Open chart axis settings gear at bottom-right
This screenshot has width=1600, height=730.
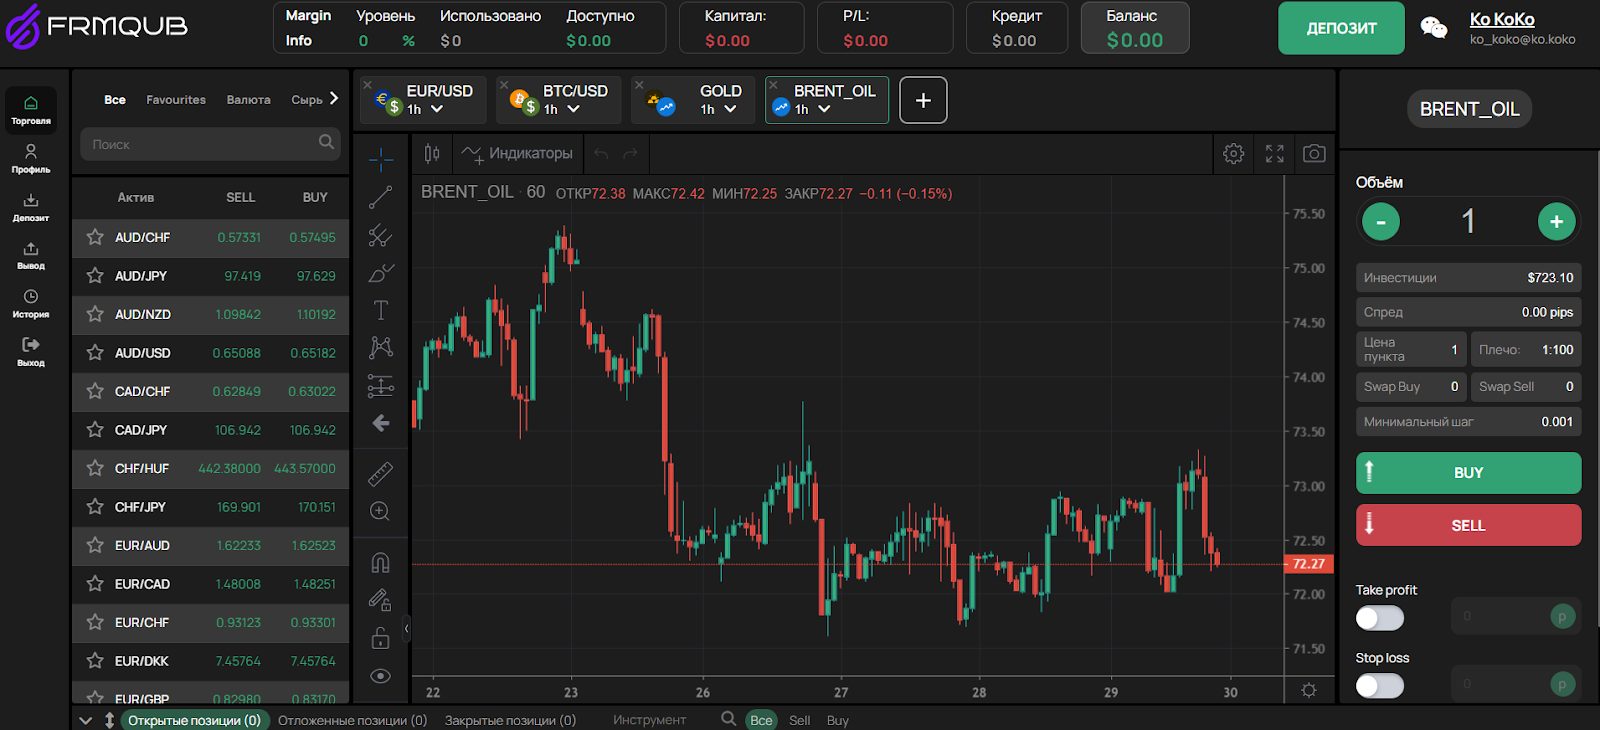click(1308, 690)
